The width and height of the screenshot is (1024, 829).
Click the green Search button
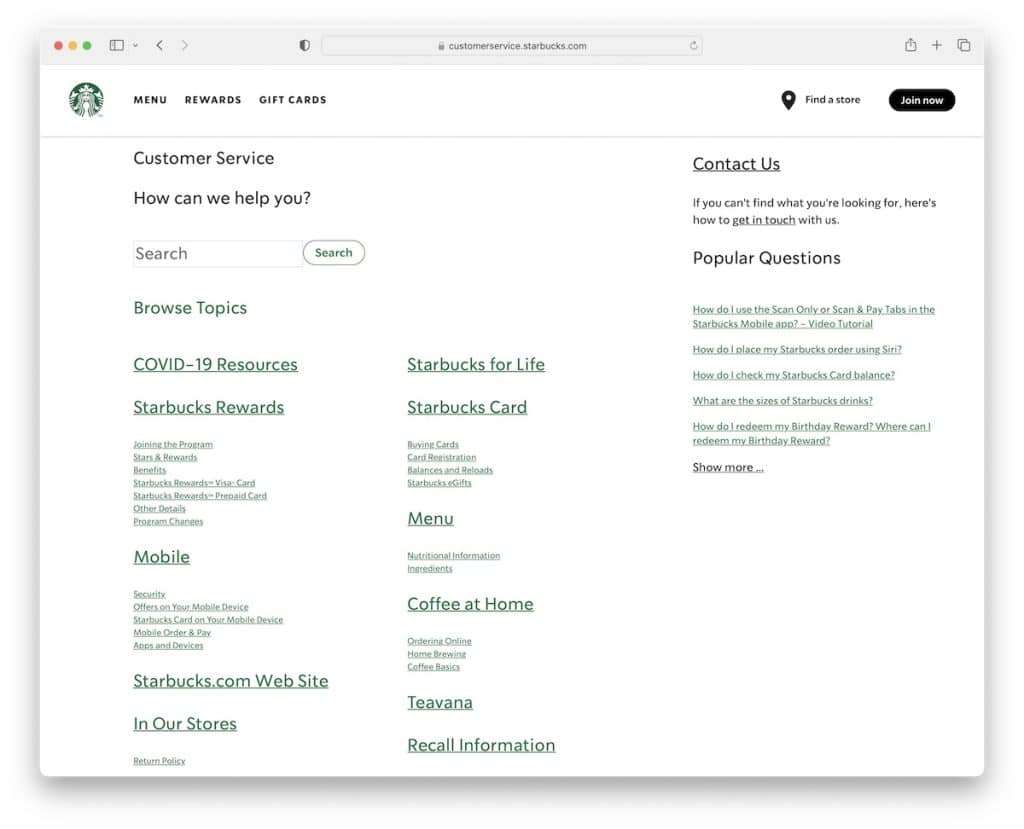334,253
